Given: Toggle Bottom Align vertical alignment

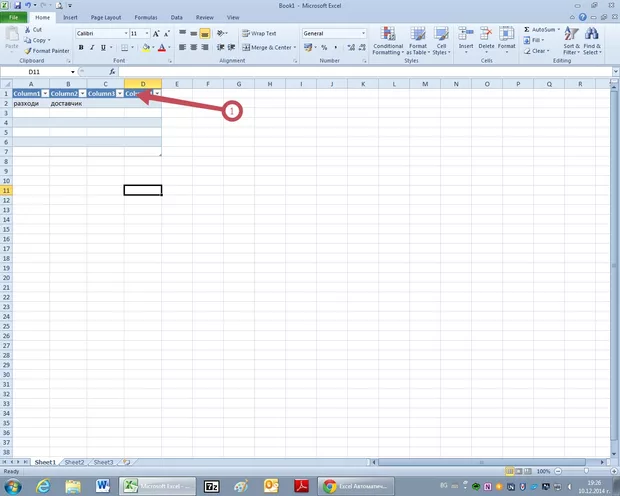Looking at the screenshot, I should coord(204,34).
